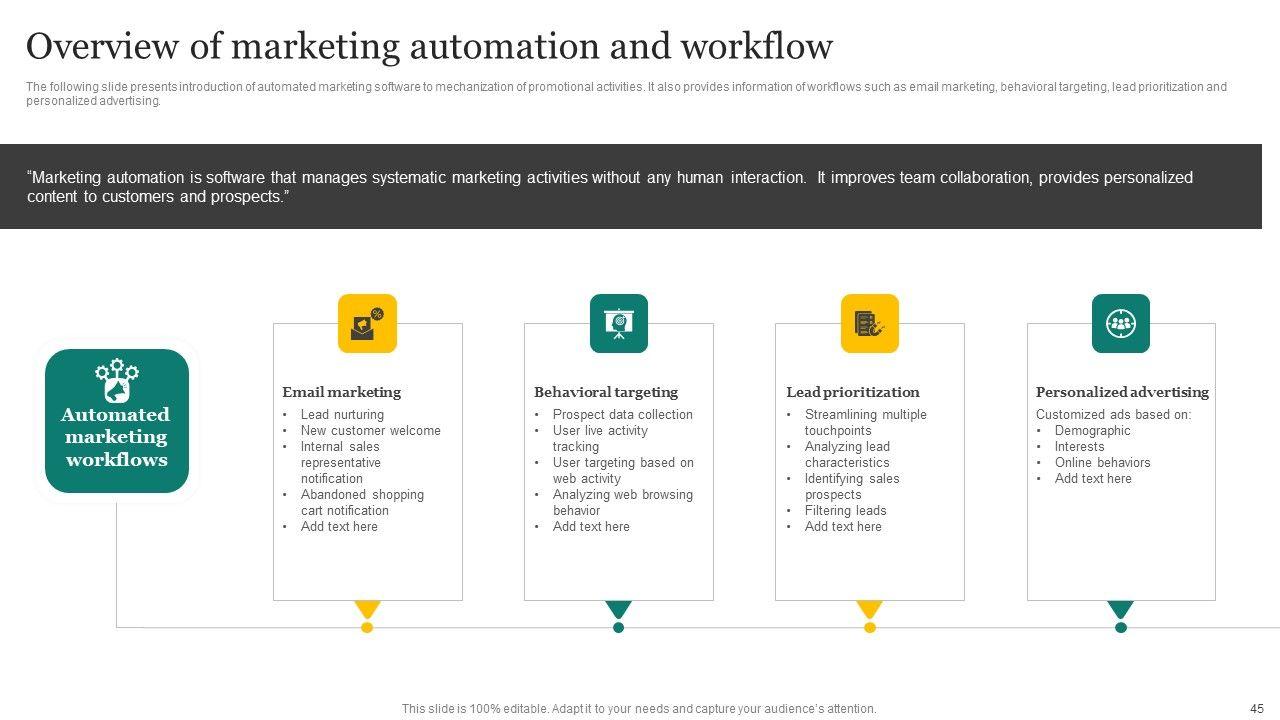The width and height of the screenshot is (1280, 720).
Task: Select the 'Online behaviors' bullet
Action: coord(1103,463)
